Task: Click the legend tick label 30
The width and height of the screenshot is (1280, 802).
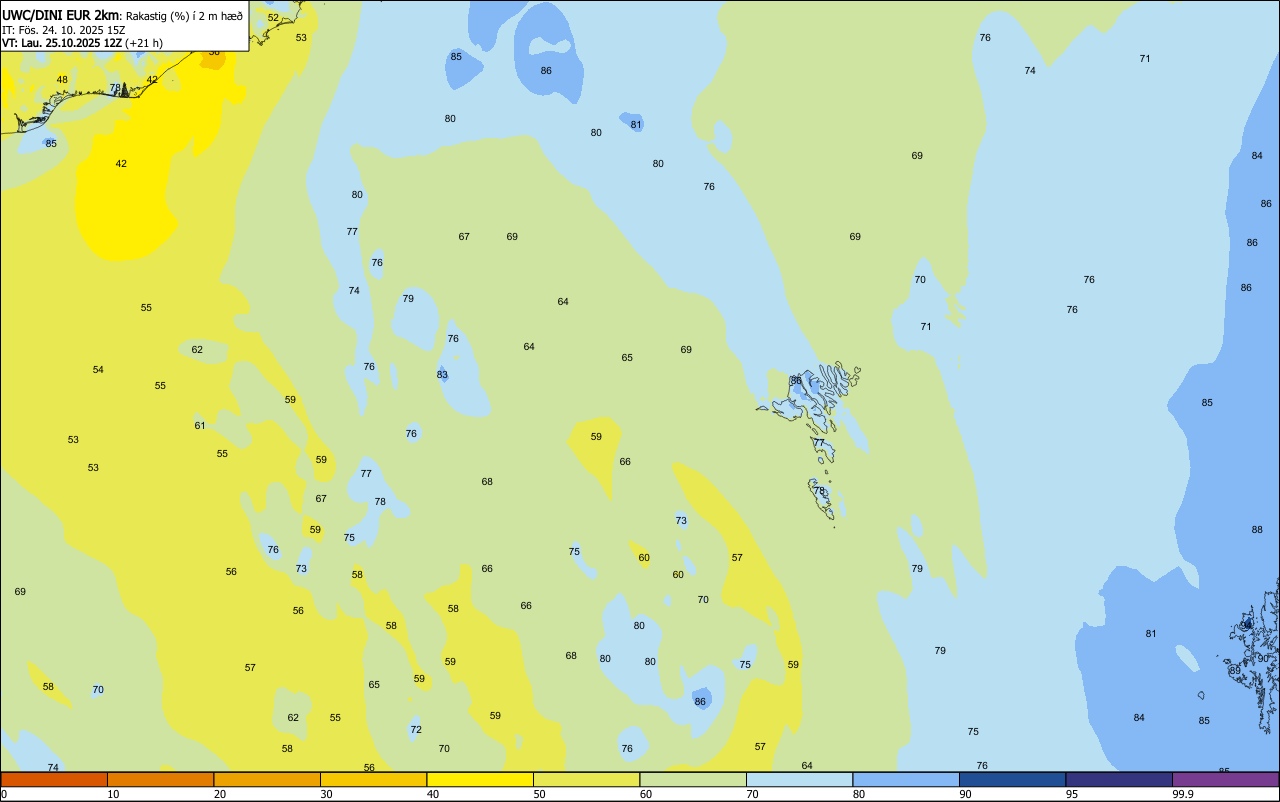Action: pos(326,794)
